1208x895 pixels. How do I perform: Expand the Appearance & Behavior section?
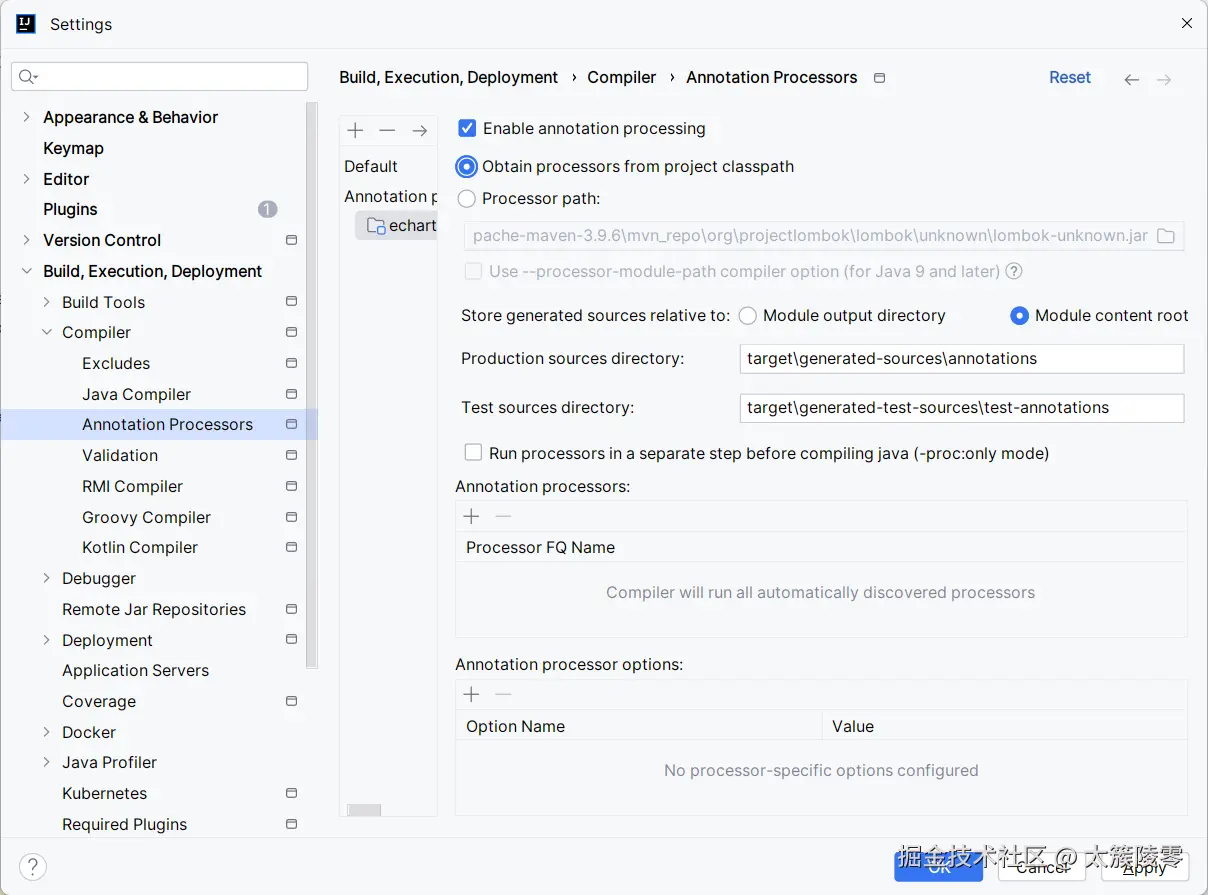26,117
